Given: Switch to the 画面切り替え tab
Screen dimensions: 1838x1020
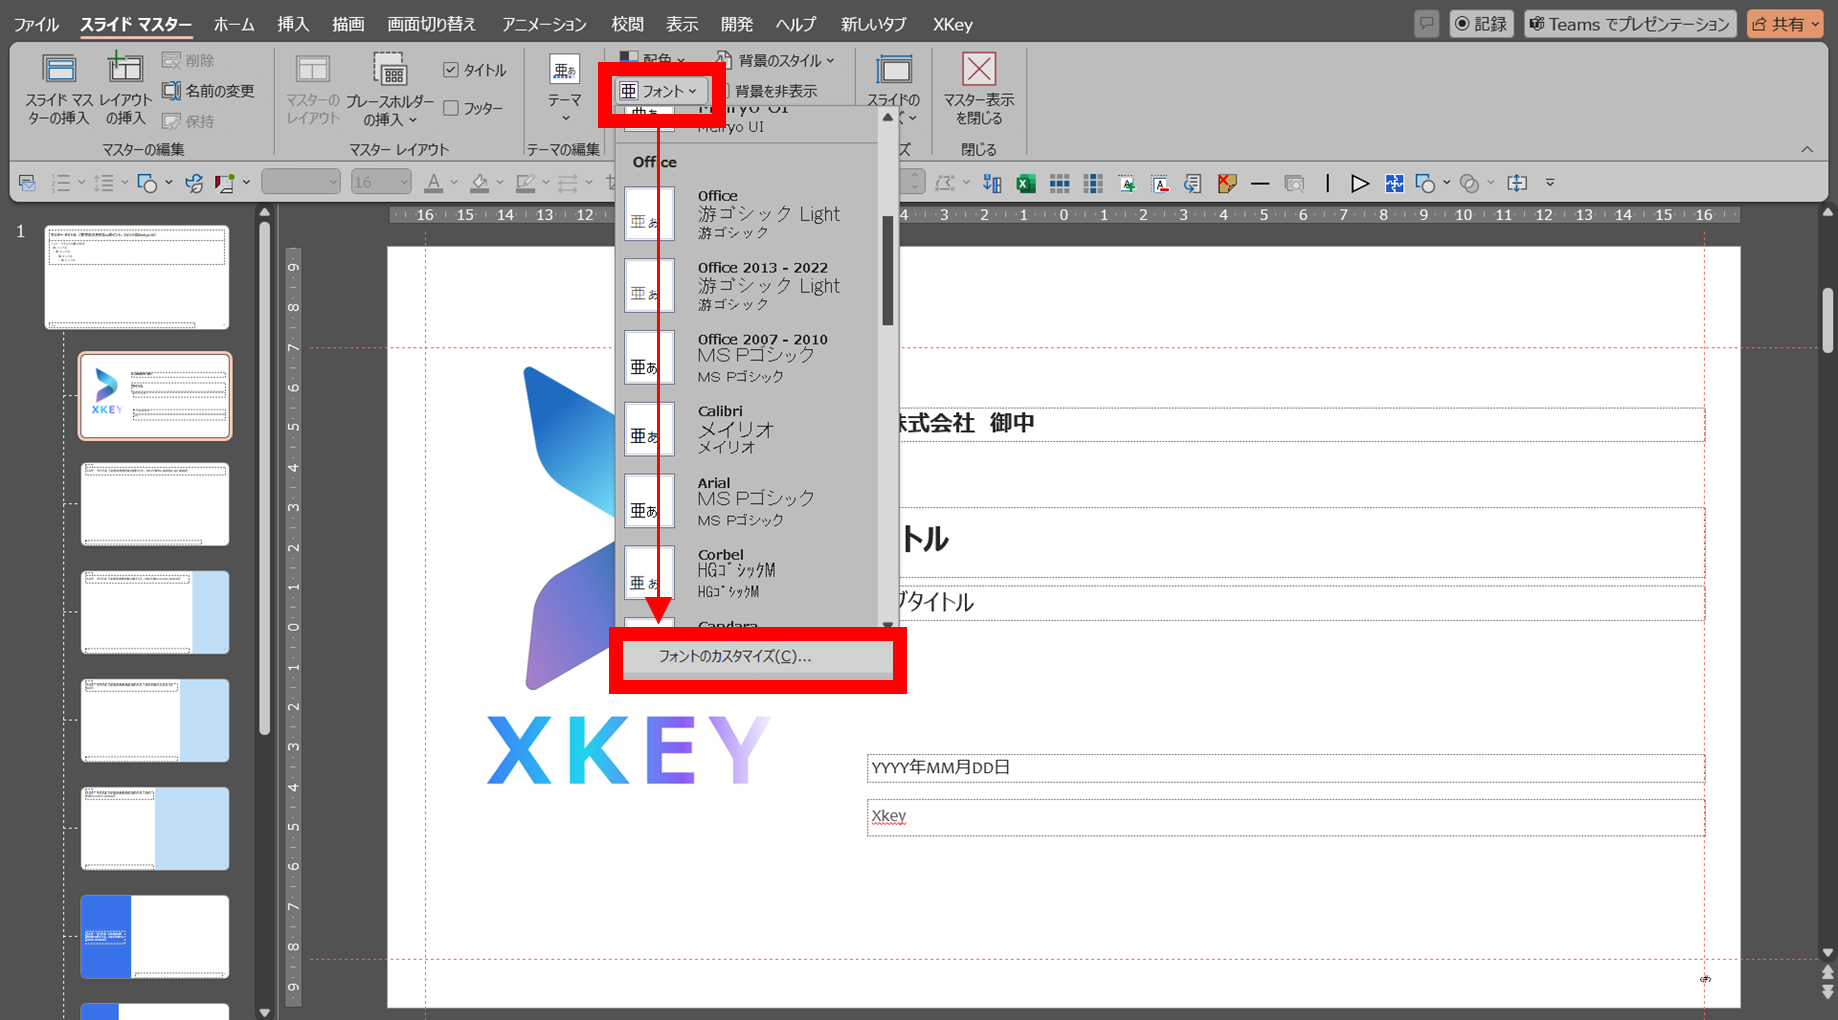Looking at the screenshot, I should click(432, 24).
